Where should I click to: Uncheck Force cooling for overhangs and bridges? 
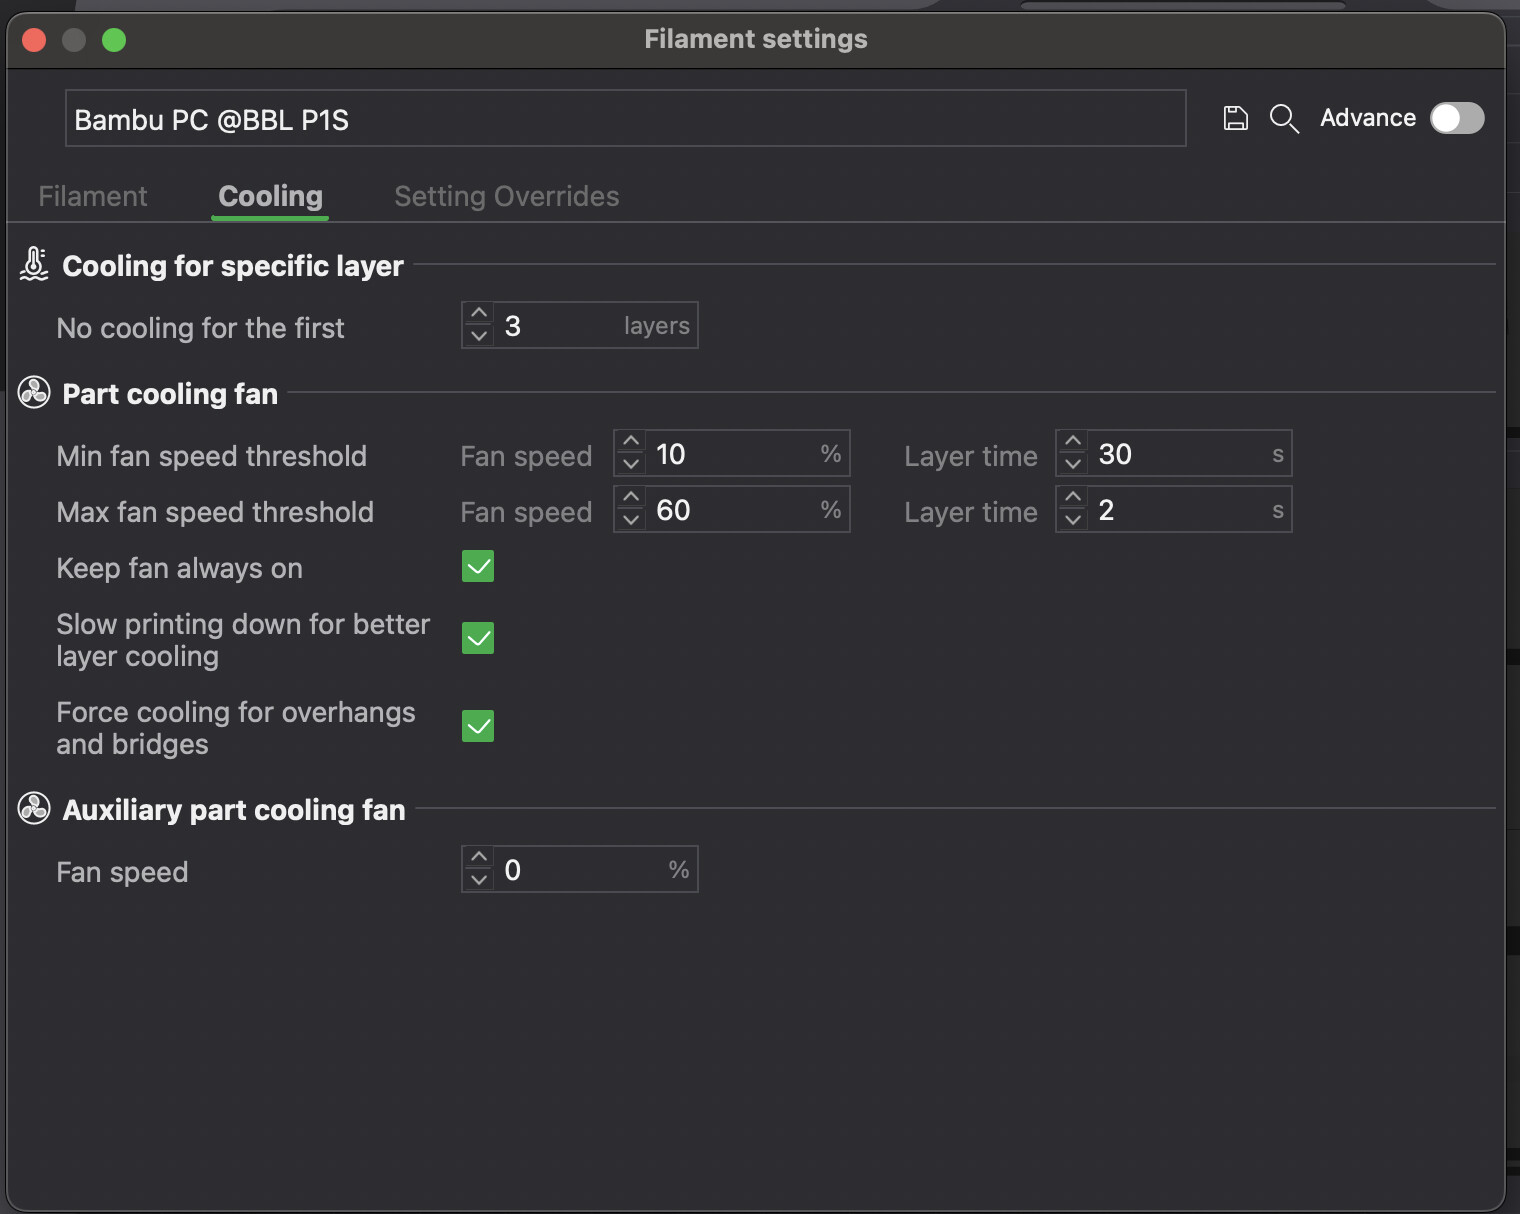(478, 726)
